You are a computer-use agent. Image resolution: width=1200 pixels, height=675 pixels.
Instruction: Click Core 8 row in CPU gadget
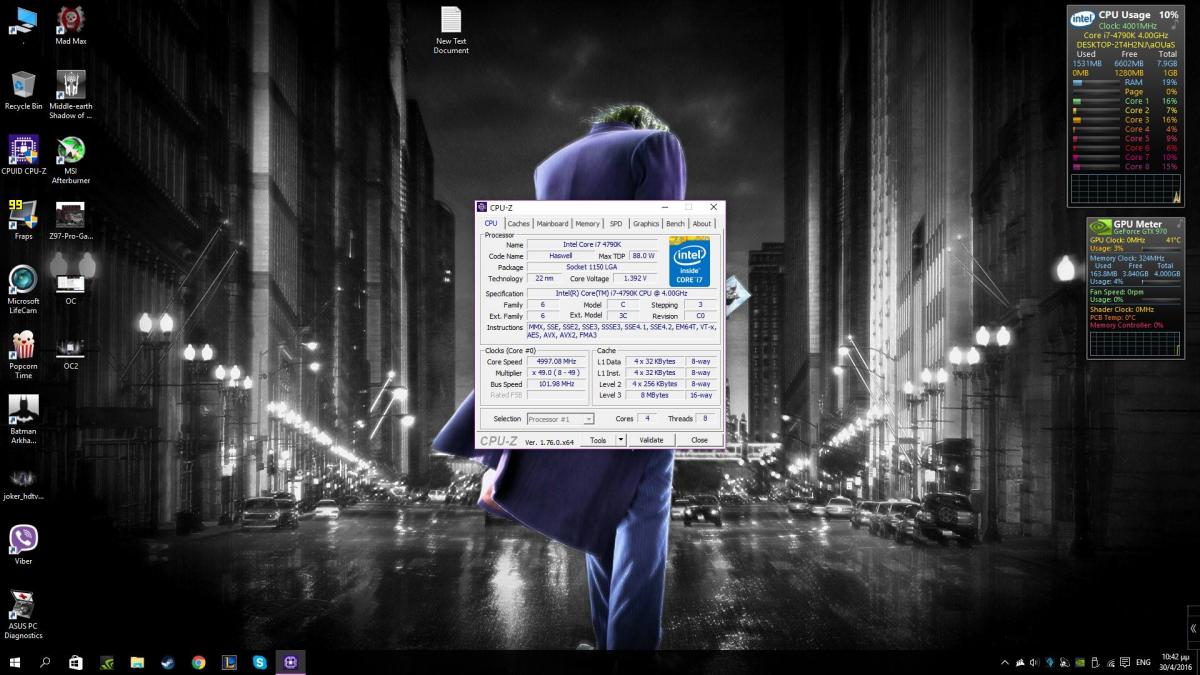(x=1125, y=166)
